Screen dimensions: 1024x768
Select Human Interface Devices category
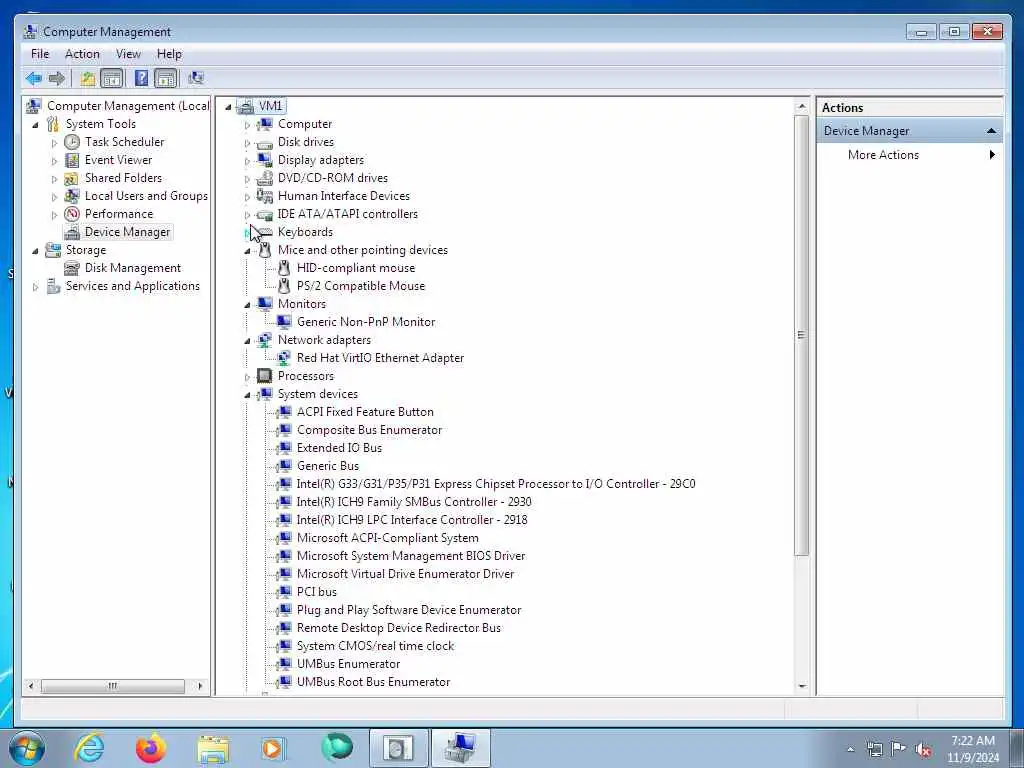[344, 196]
